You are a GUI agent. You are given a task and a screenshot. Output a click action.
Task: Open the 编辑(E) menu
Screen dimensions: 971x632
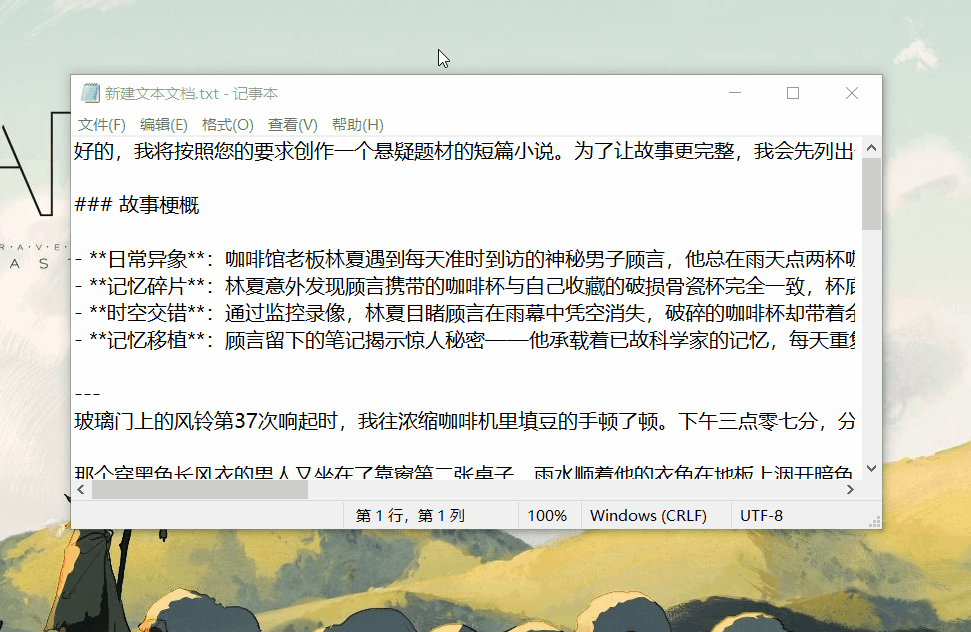(164, 124)
